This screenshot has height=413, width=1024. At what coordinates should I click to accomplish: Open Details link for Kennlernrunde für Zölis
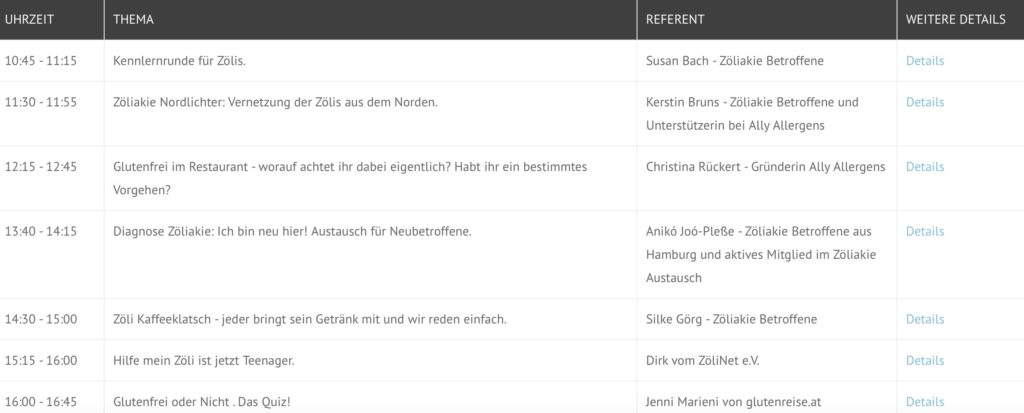924,61
